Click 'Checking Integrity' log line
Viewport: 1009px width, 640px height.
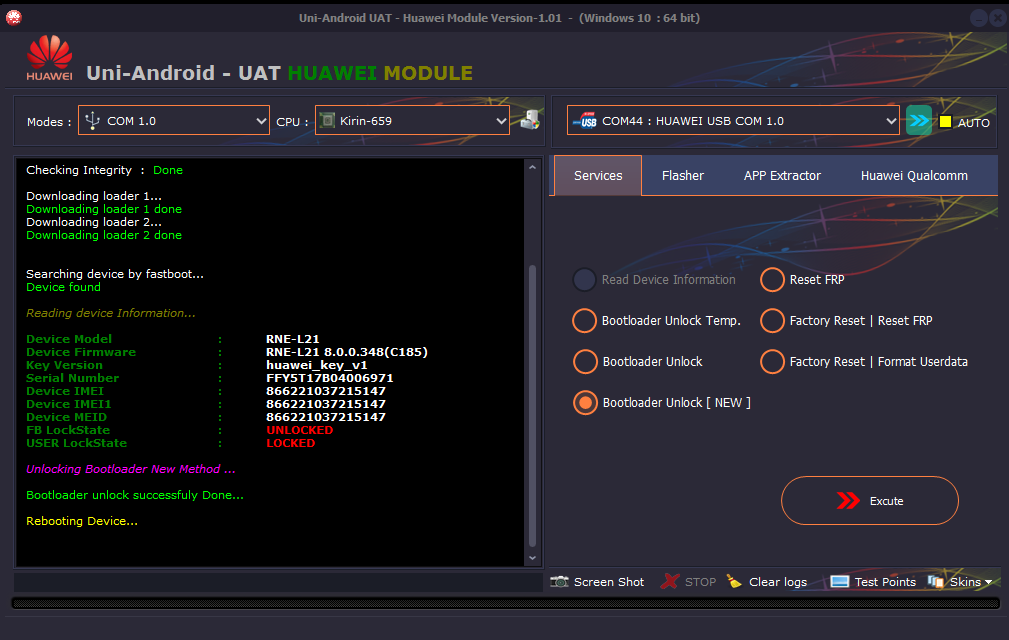[104, 170]
